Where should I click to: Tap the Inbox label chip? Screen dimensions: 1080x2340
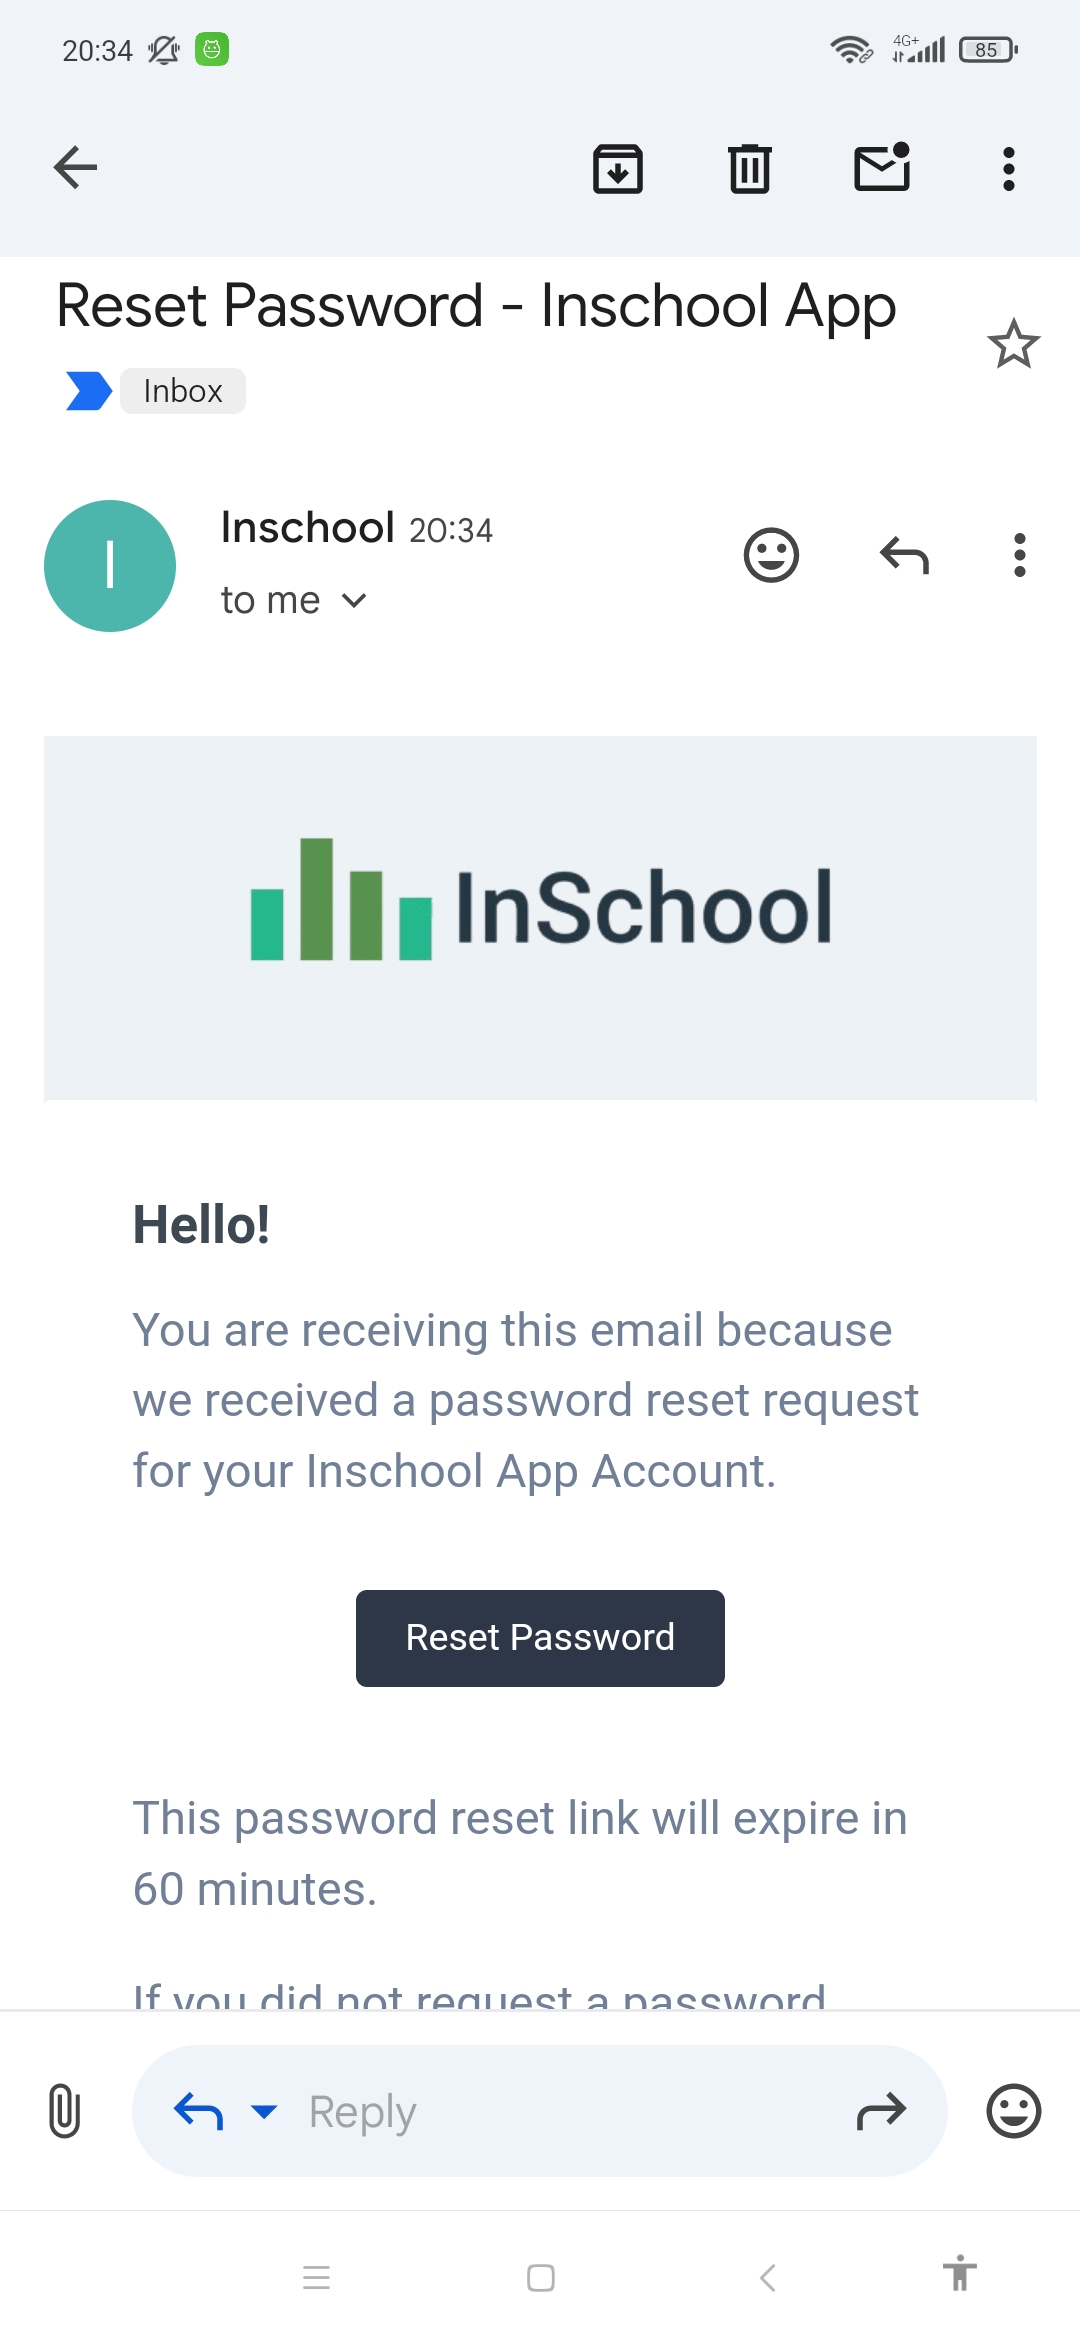(x=183, y=391)
